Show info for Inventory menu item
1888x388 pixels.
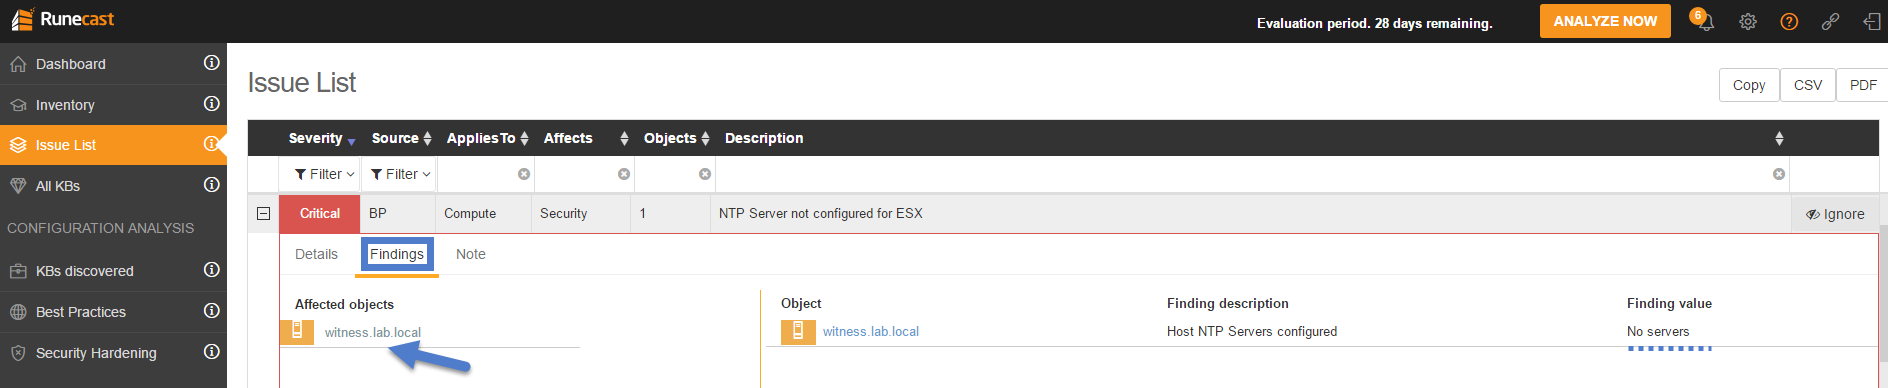pyautogui.click(x=212, y=103)
